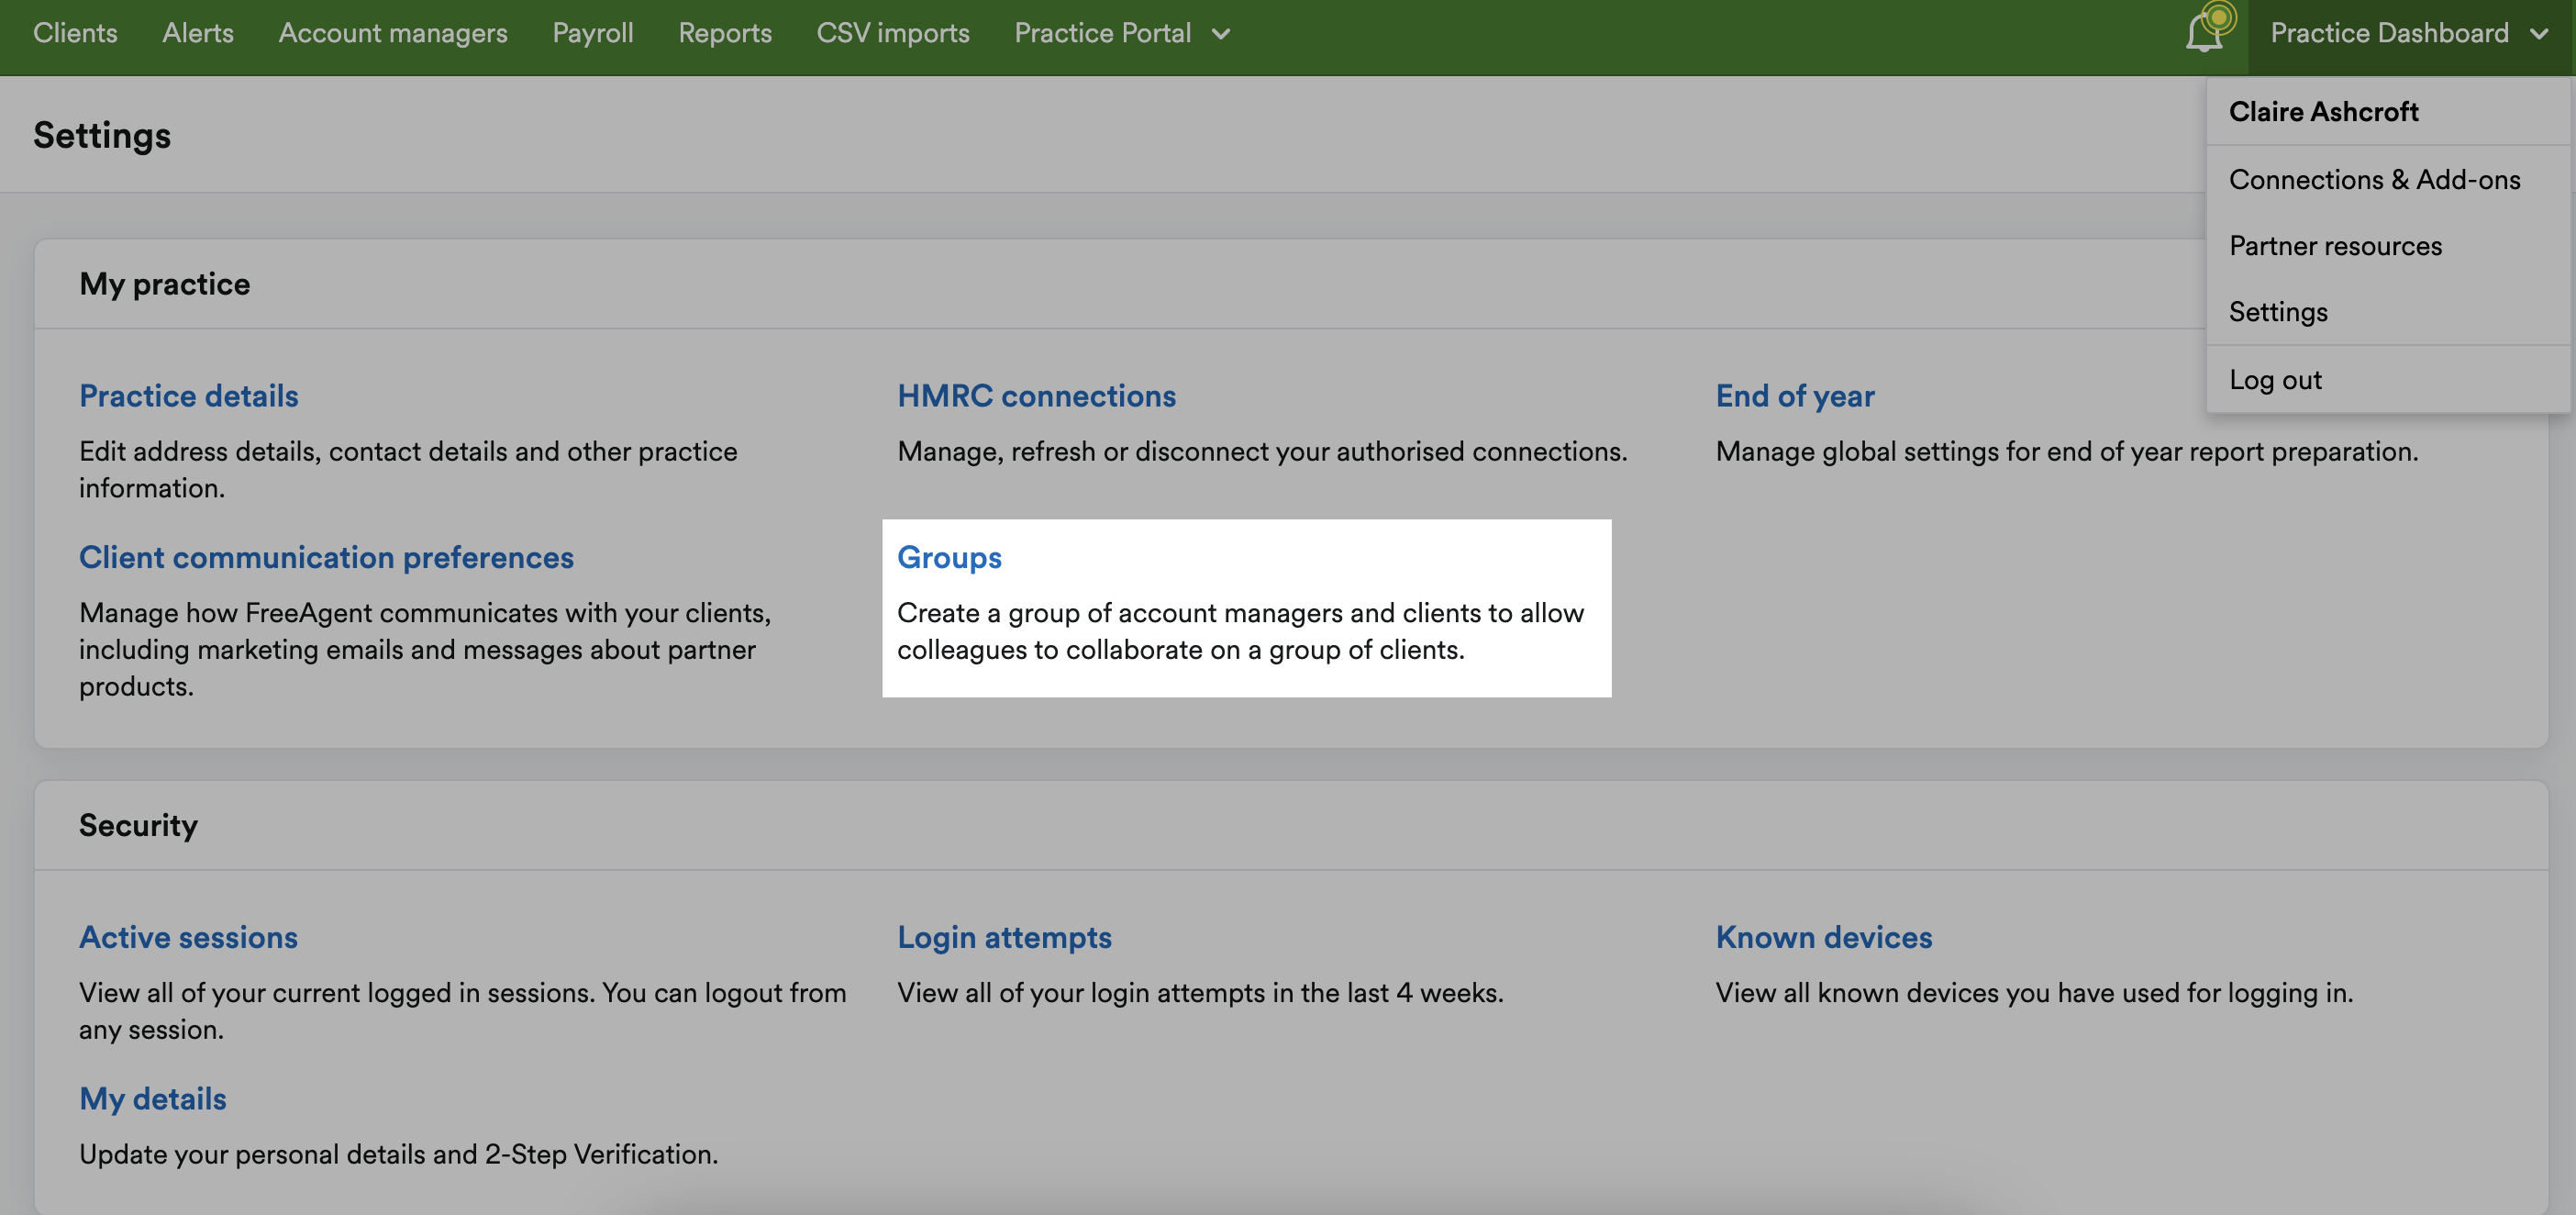2576x1215 pixels.
Task: Open the Clients menu item
Action: 75,33
